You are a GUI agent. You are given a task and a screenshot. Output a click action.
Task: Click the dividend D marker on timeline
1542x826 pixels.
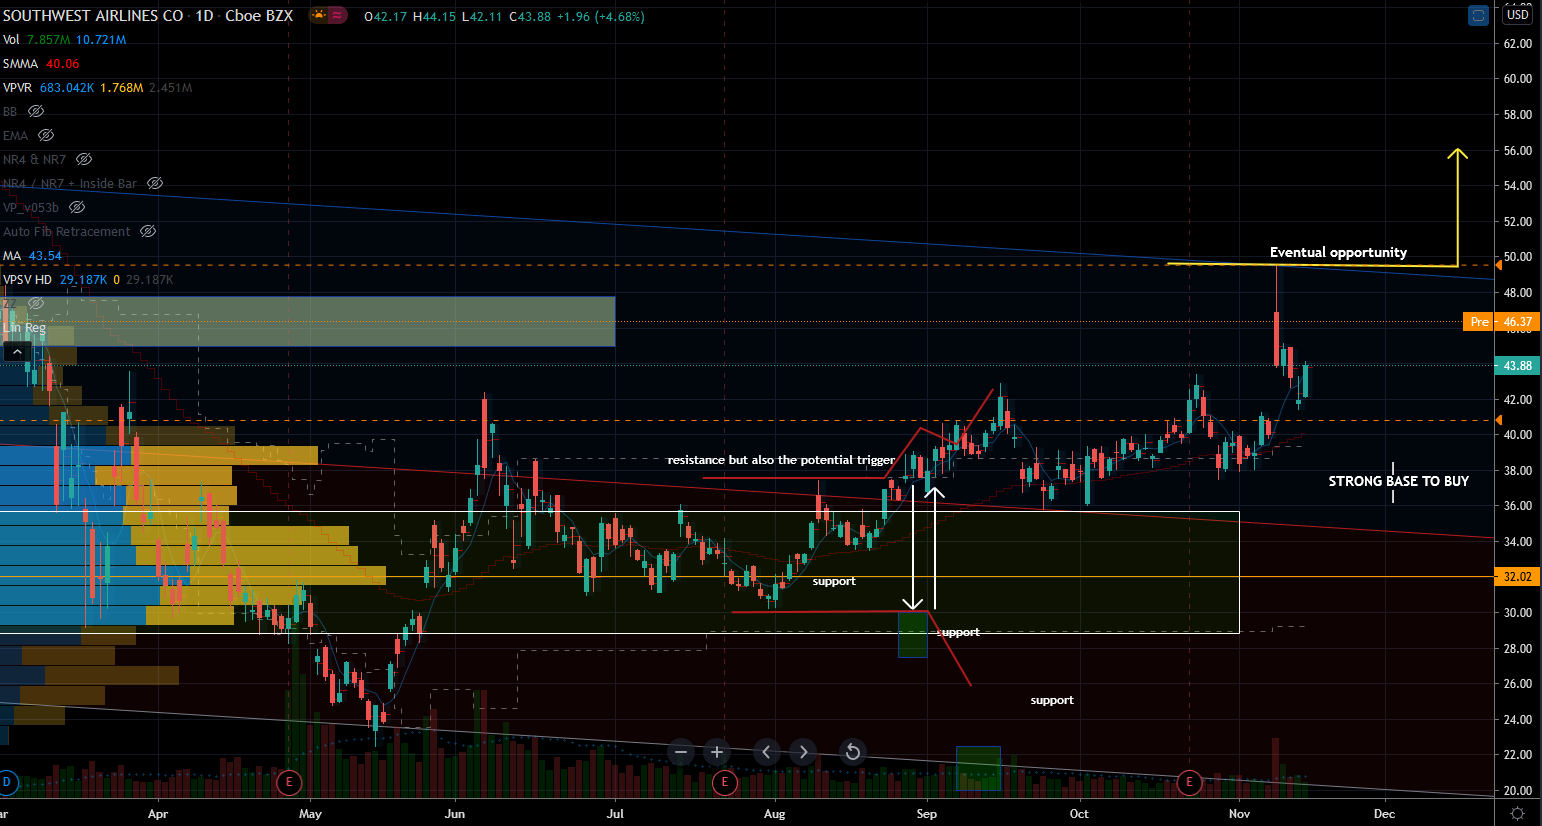[x=7, y=782]
